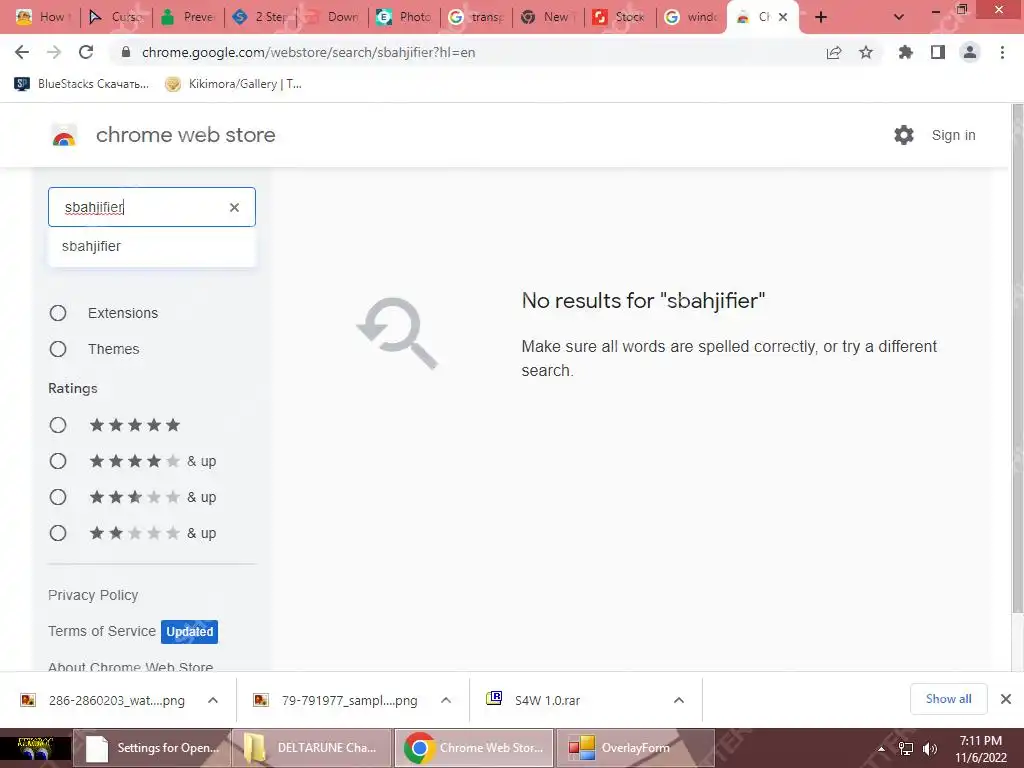Bookmark this tab with the star icon
Image resolution: width=1024 pixels, height=768 pixels.
866,52
